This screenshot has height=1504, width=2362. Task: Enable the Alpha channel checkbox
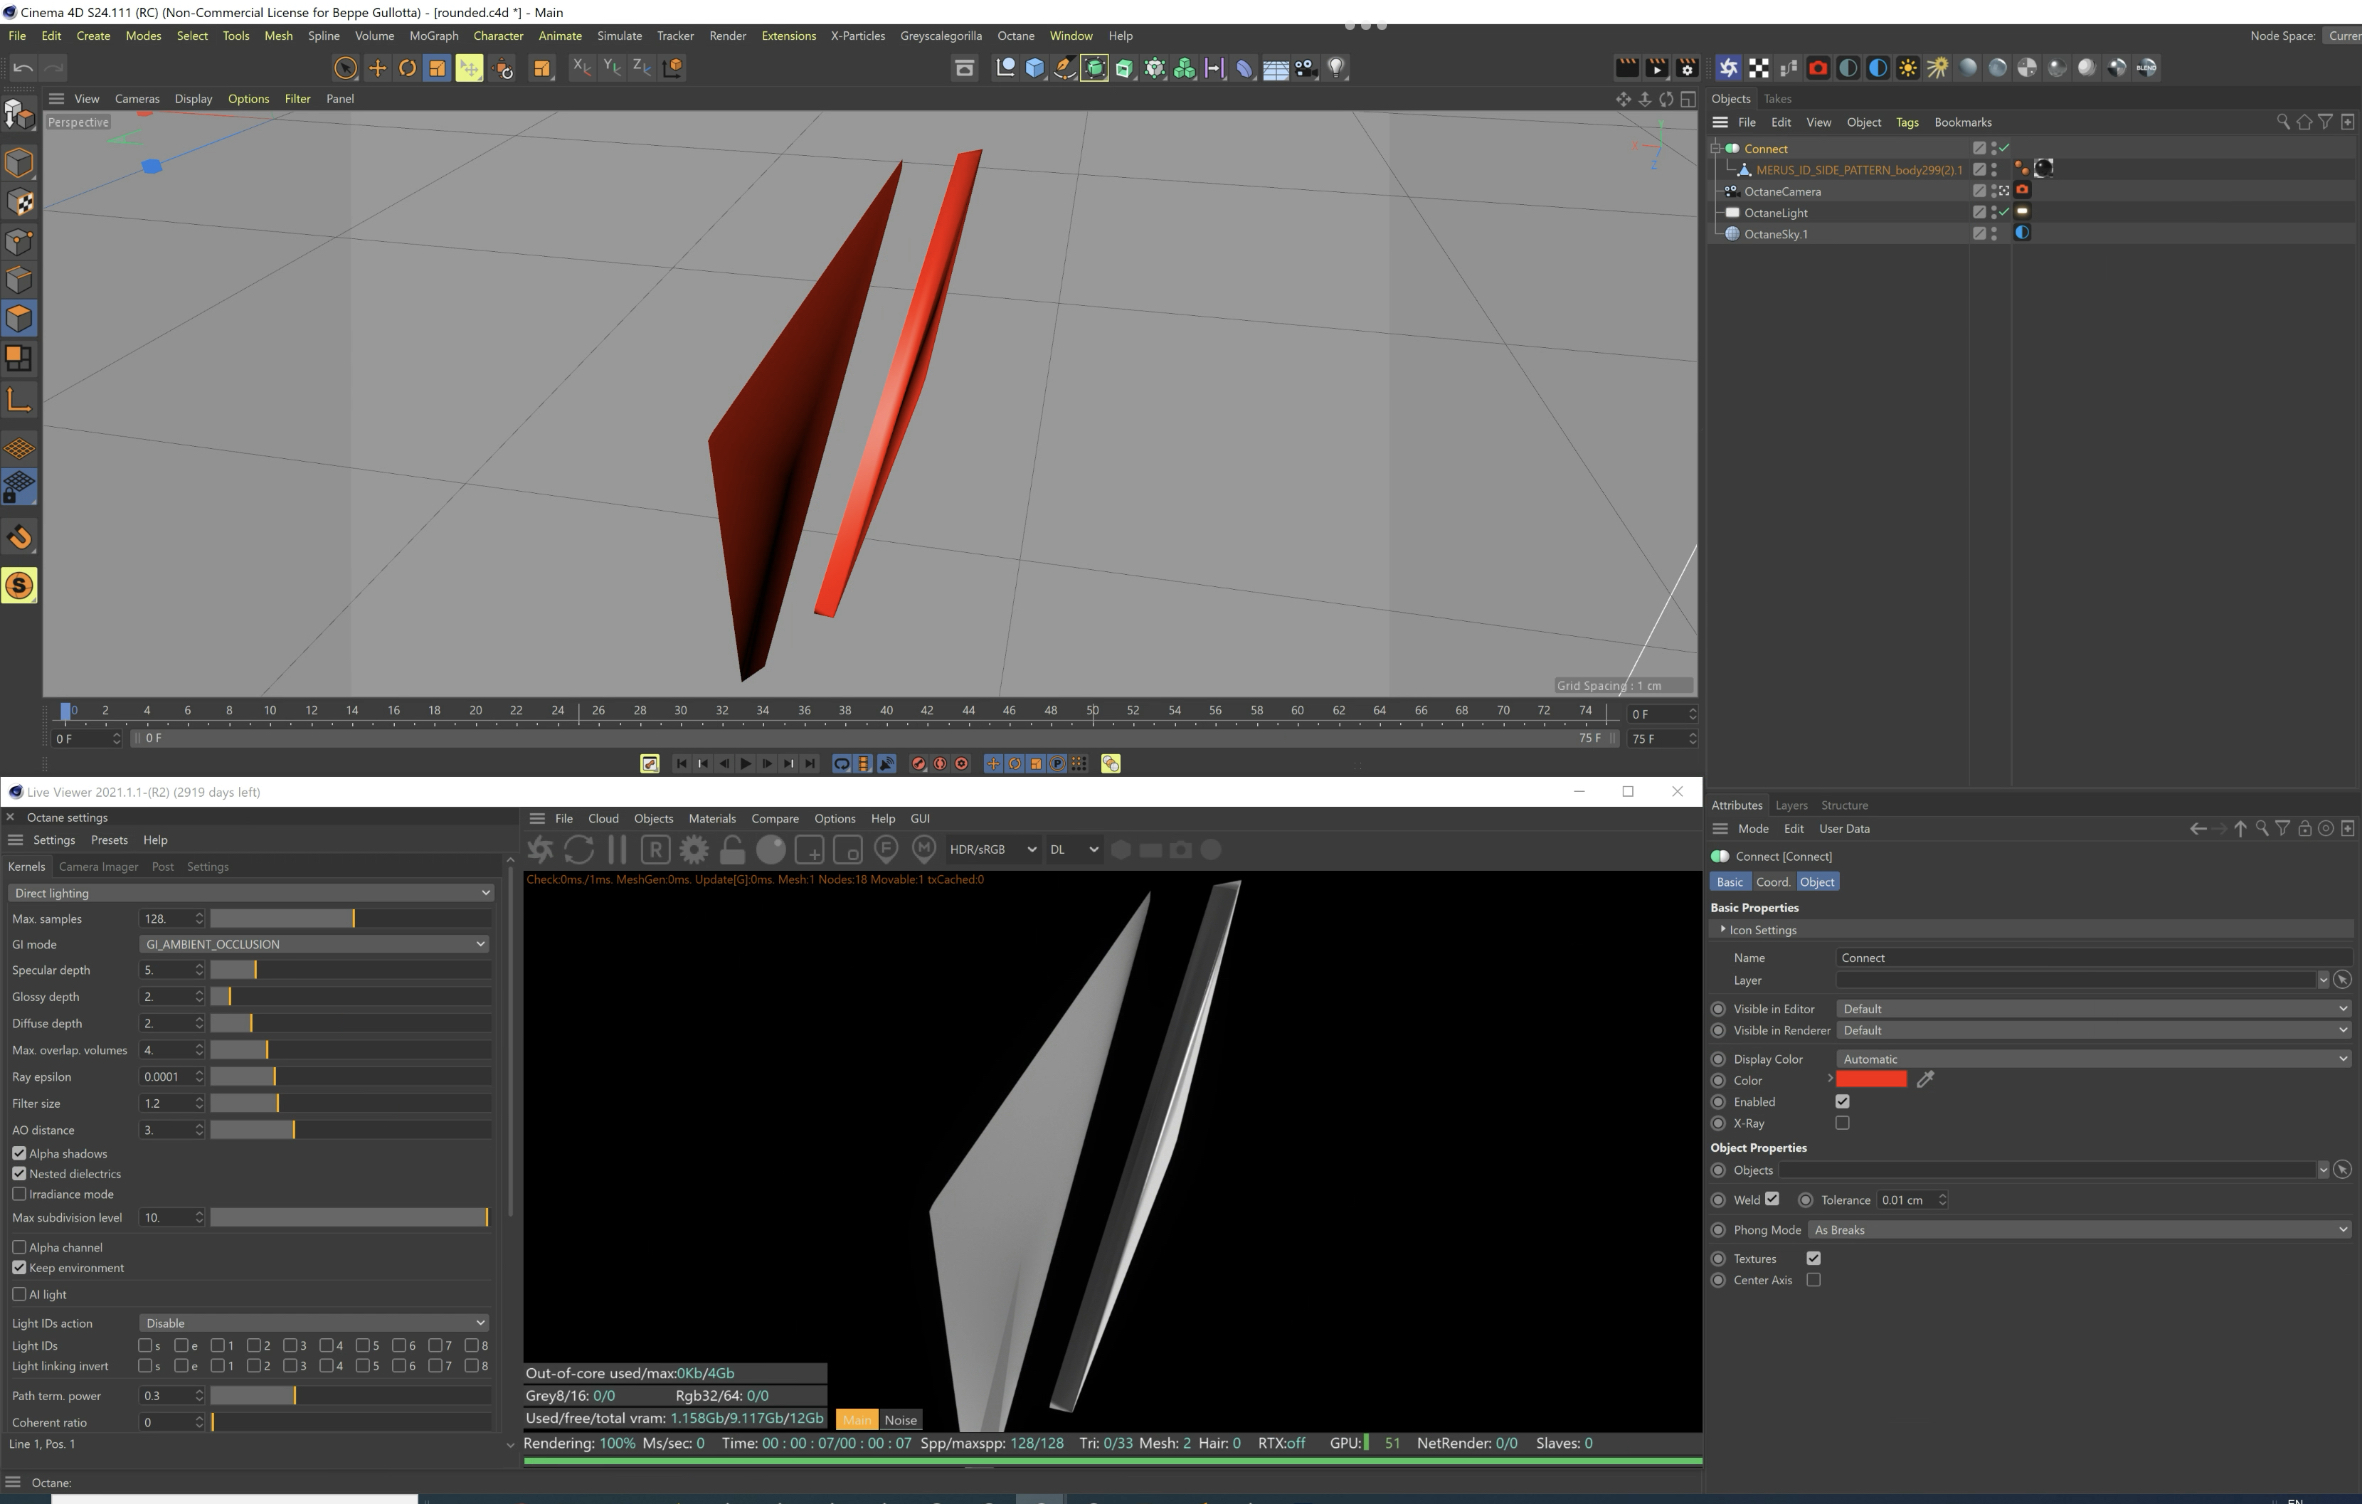pyautogui.click(x=19, y=1247)
